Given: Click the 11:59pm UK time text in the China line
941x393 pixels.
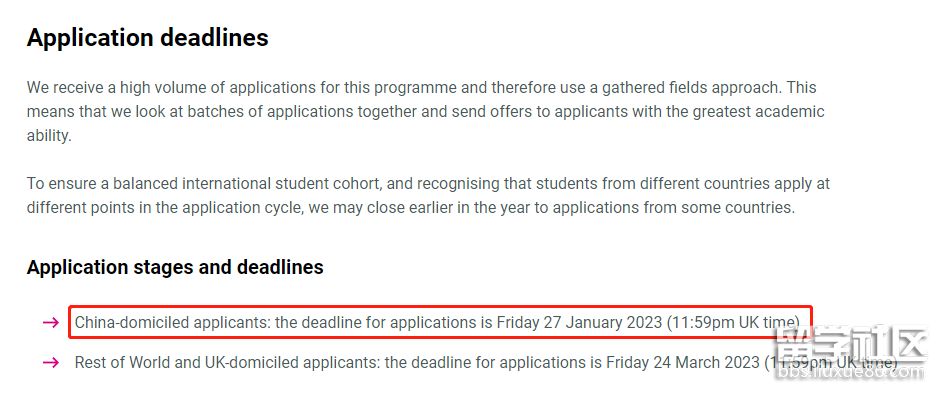Looking at the screenshot, I should (733, 322).
